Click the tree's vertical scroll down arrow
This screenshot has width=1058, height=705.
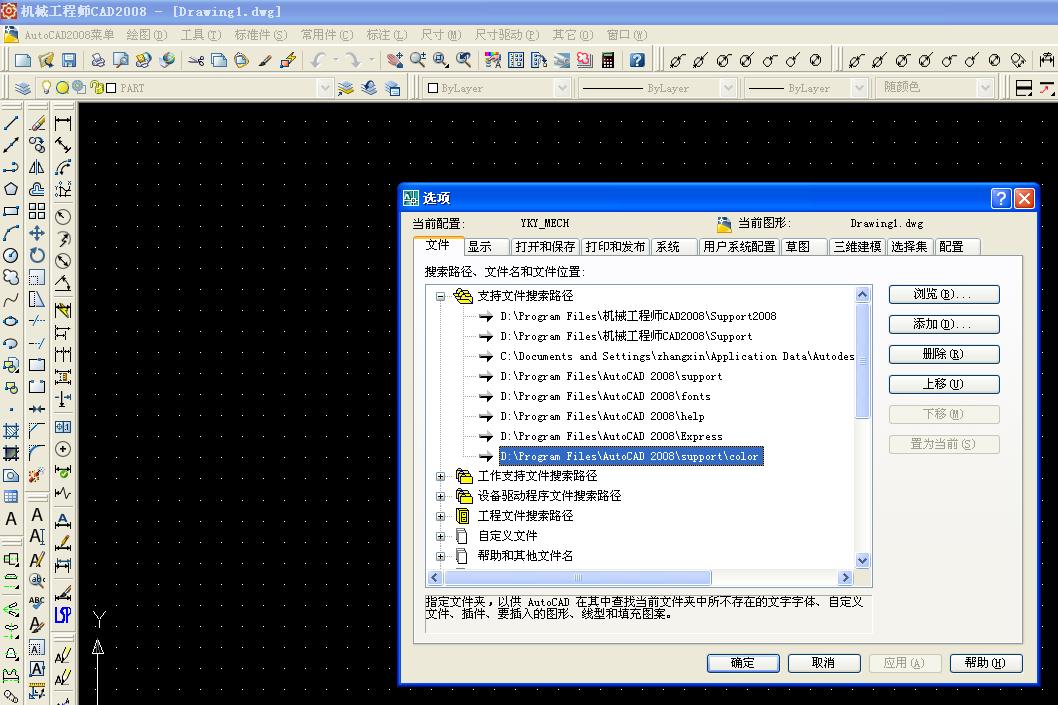[862, 560]
